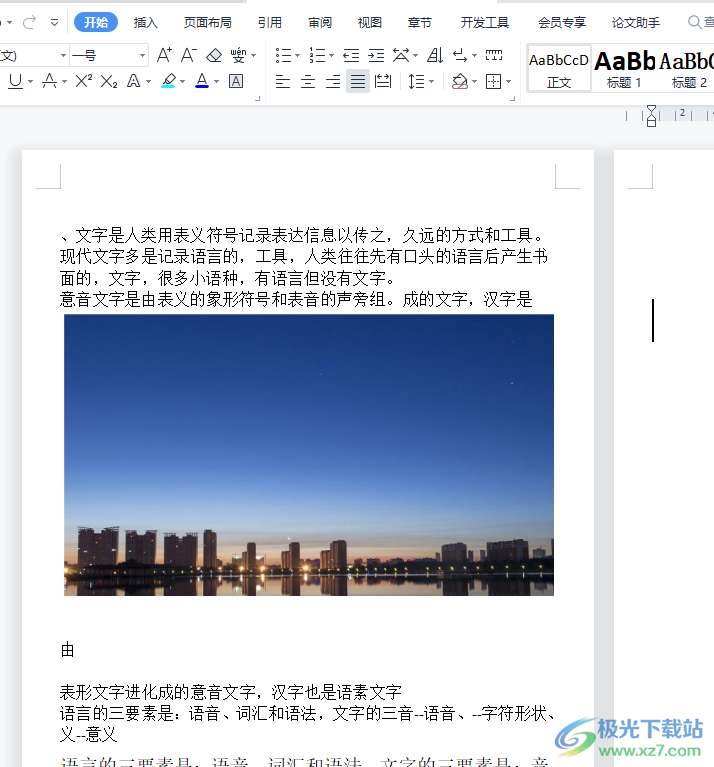Toggle superscript X² formatting
The image size is (714, 767).
pyautogui.click(x=84, y=81)
